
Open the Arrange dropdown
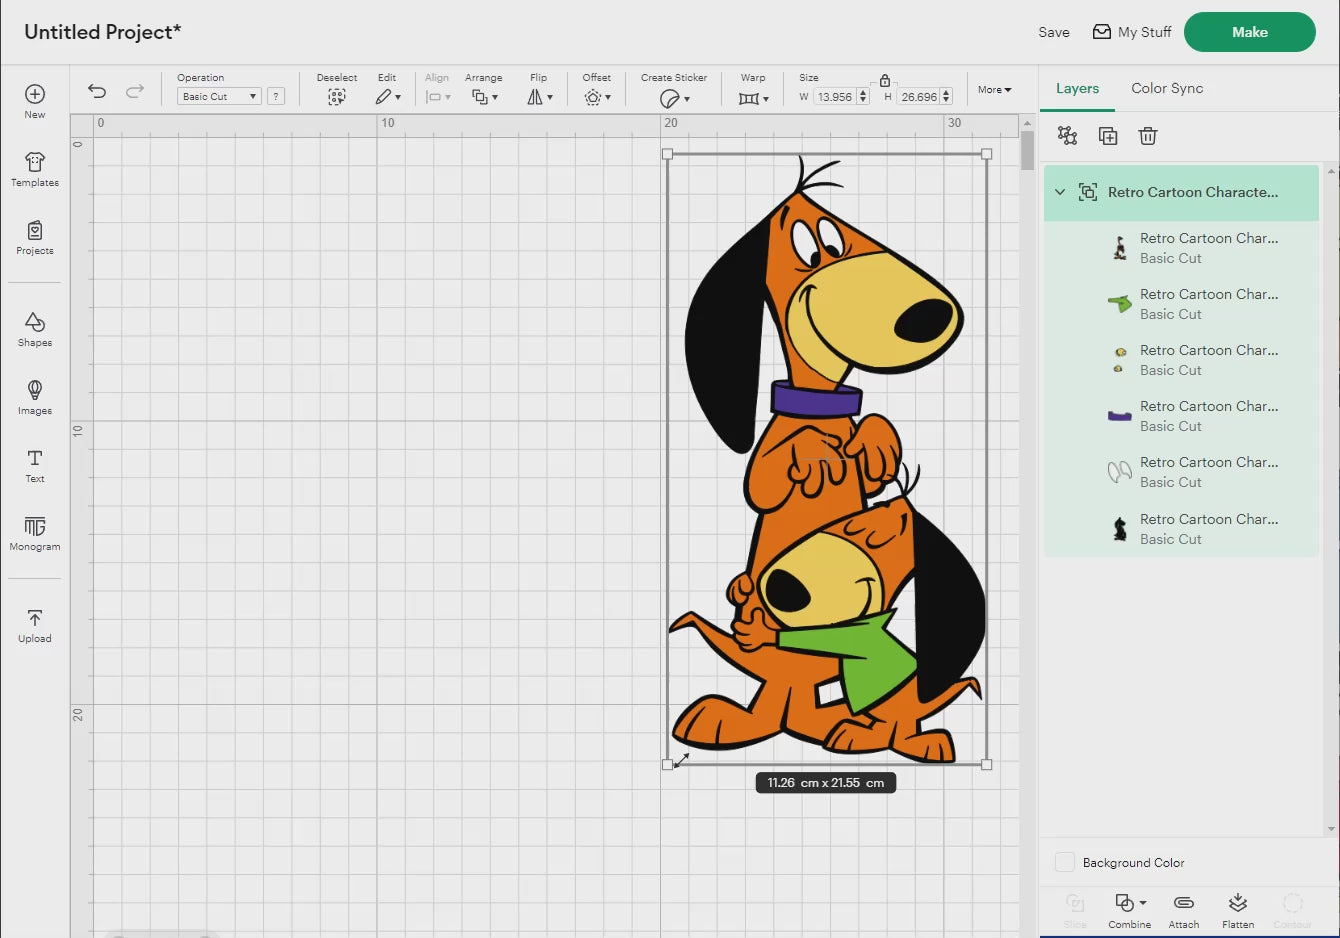[x=485, y=97]
